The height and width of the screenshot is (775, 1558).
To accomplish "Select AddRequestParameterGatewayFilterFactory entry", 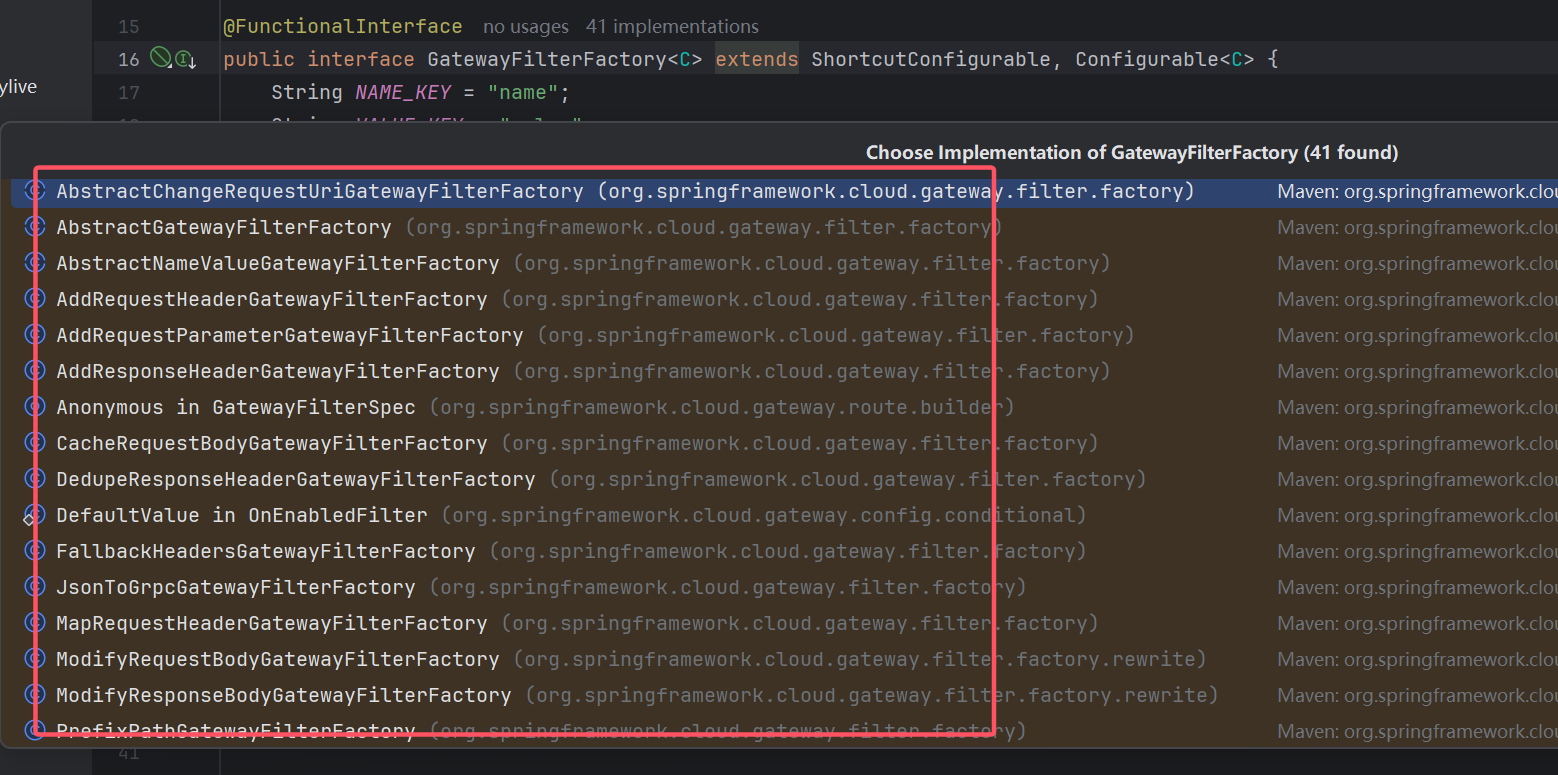I will click(x=784, y=335).
